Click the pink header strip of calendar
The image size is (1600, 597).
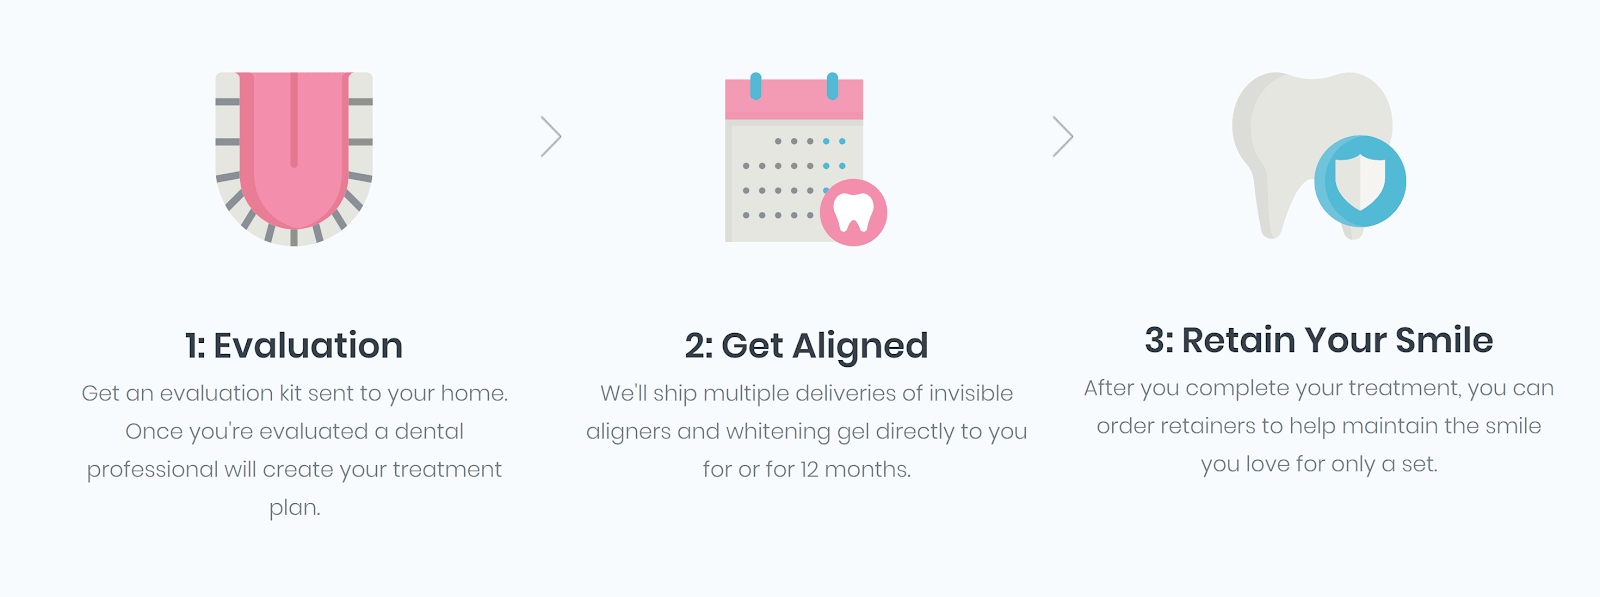click(794, 100)
